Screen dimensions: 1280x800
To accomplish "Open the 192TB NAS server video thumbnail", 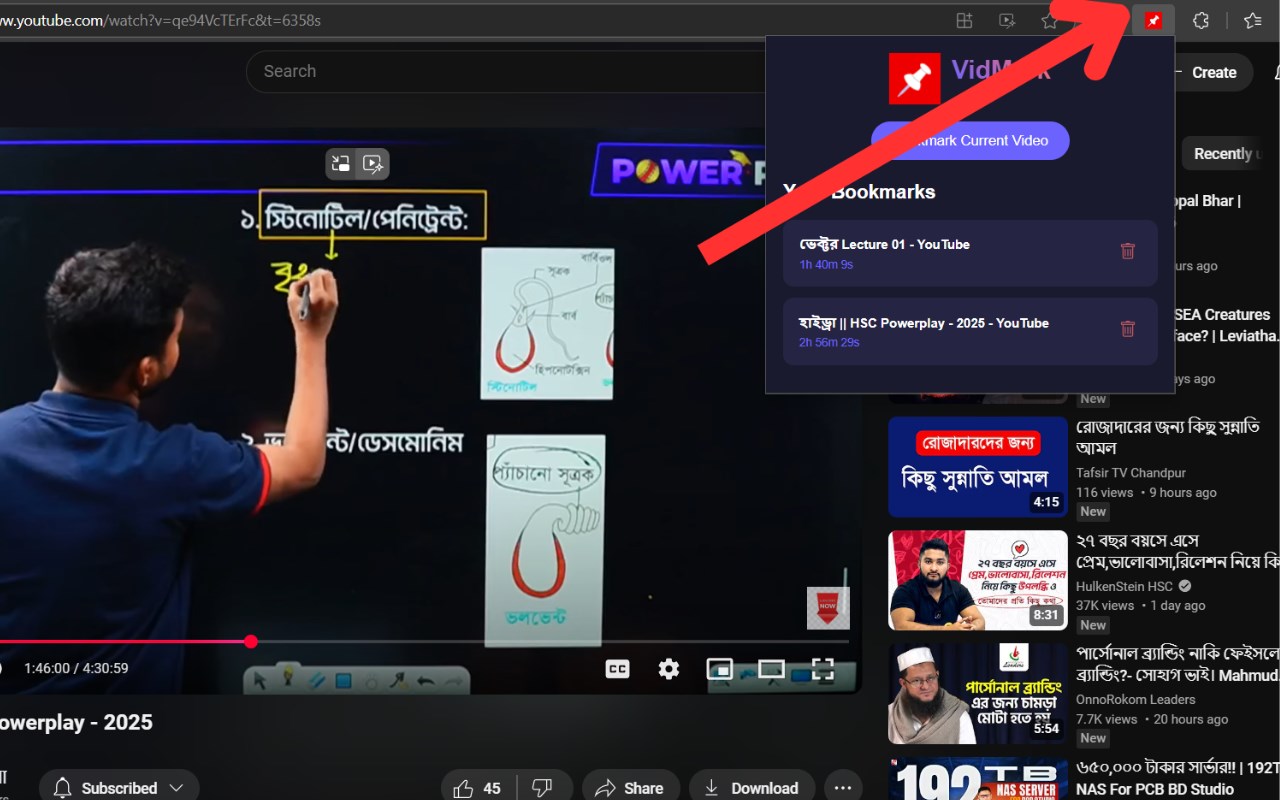I will click(x=978, y=778).
